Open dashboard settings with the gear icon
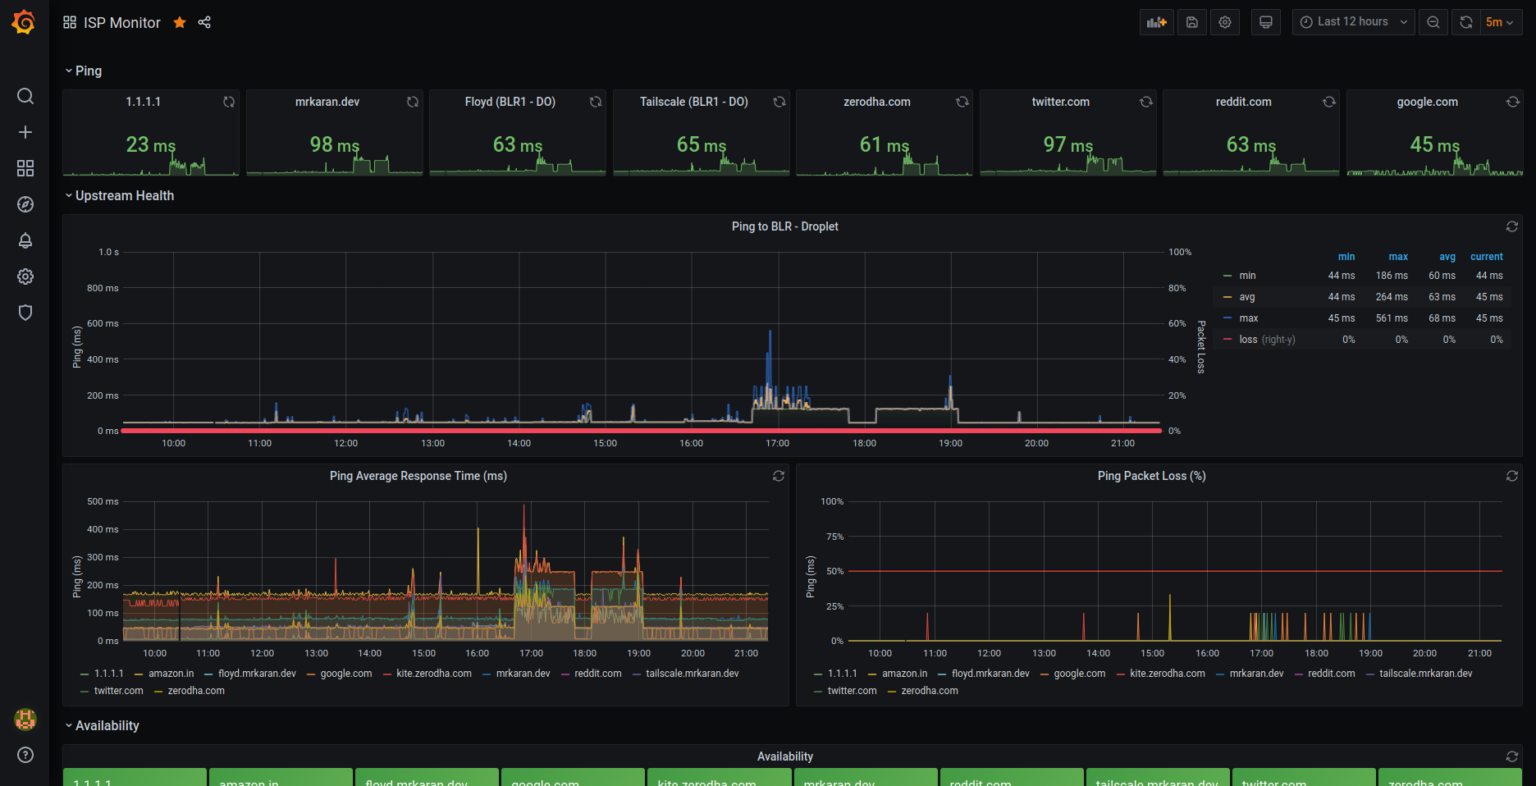The height and width of the screenshot is (786, 1536). pyautogui.click(x=1225, y=21)
